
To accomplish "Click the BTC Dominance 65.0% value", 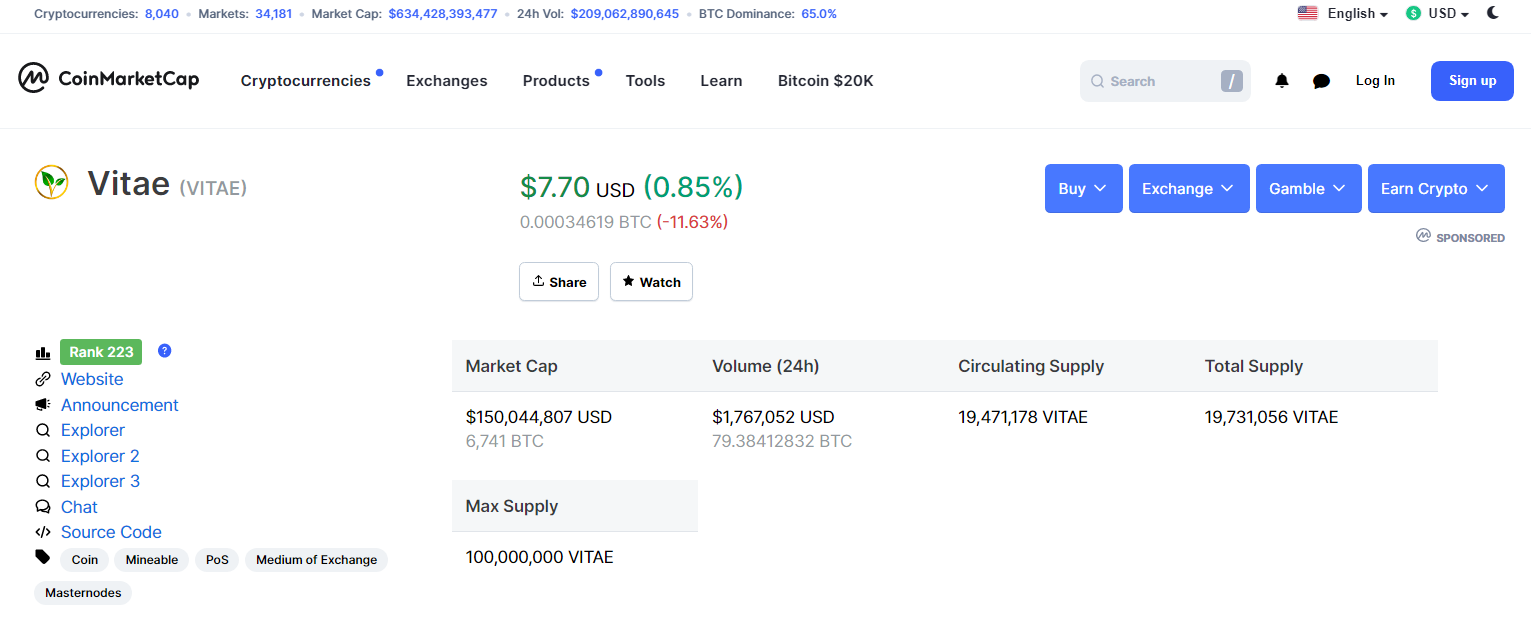I will pos(819,14).
